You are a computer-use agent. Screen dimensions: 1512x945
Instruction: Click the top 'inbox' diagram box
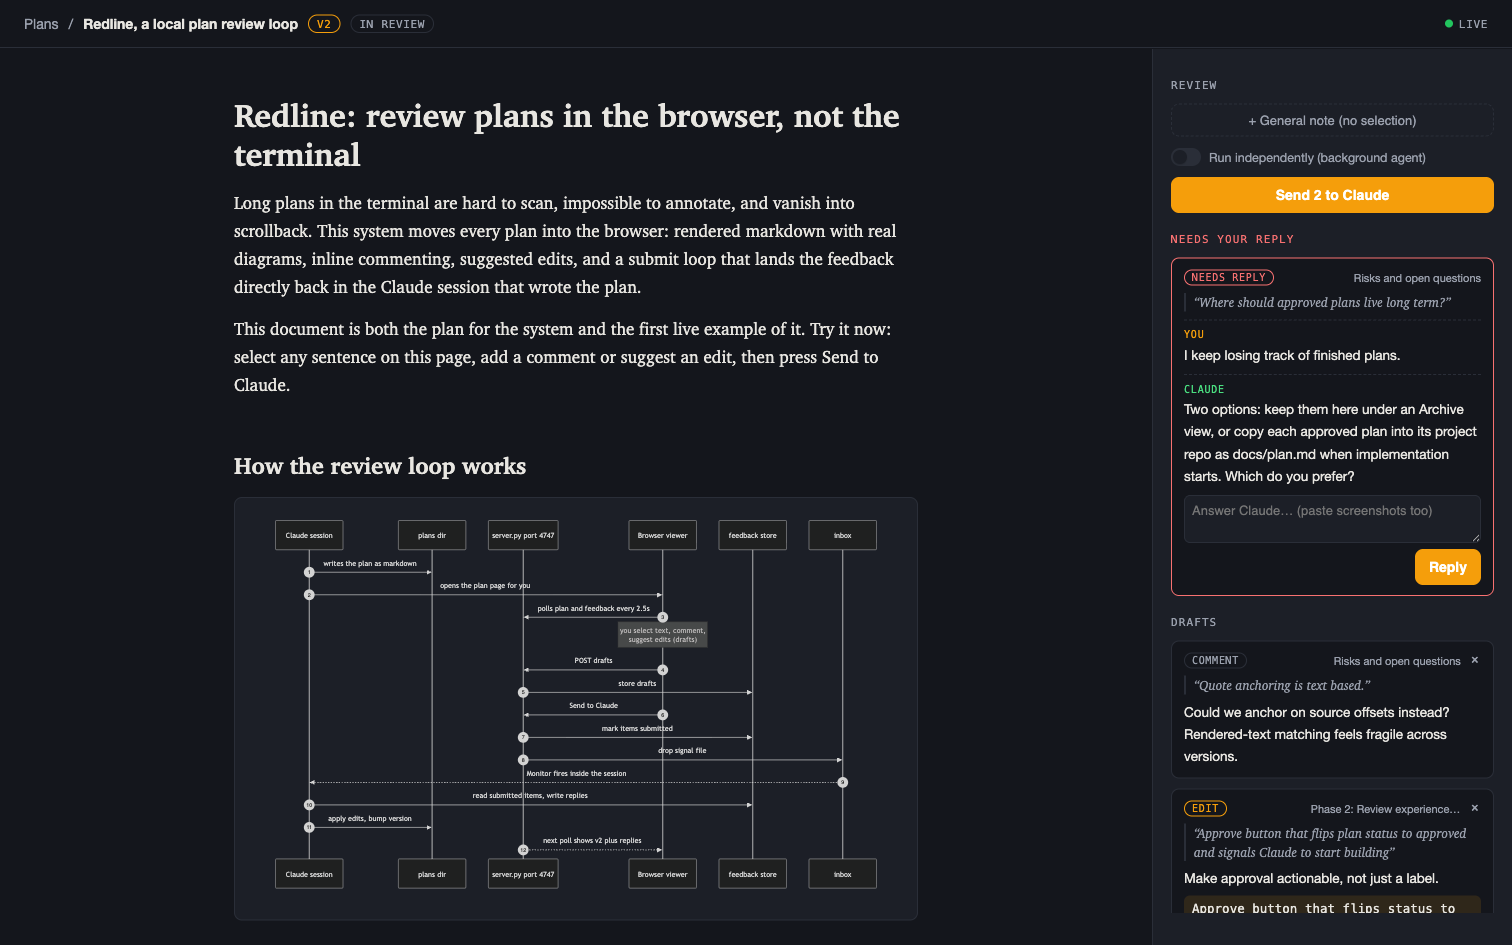coord(843,535)
